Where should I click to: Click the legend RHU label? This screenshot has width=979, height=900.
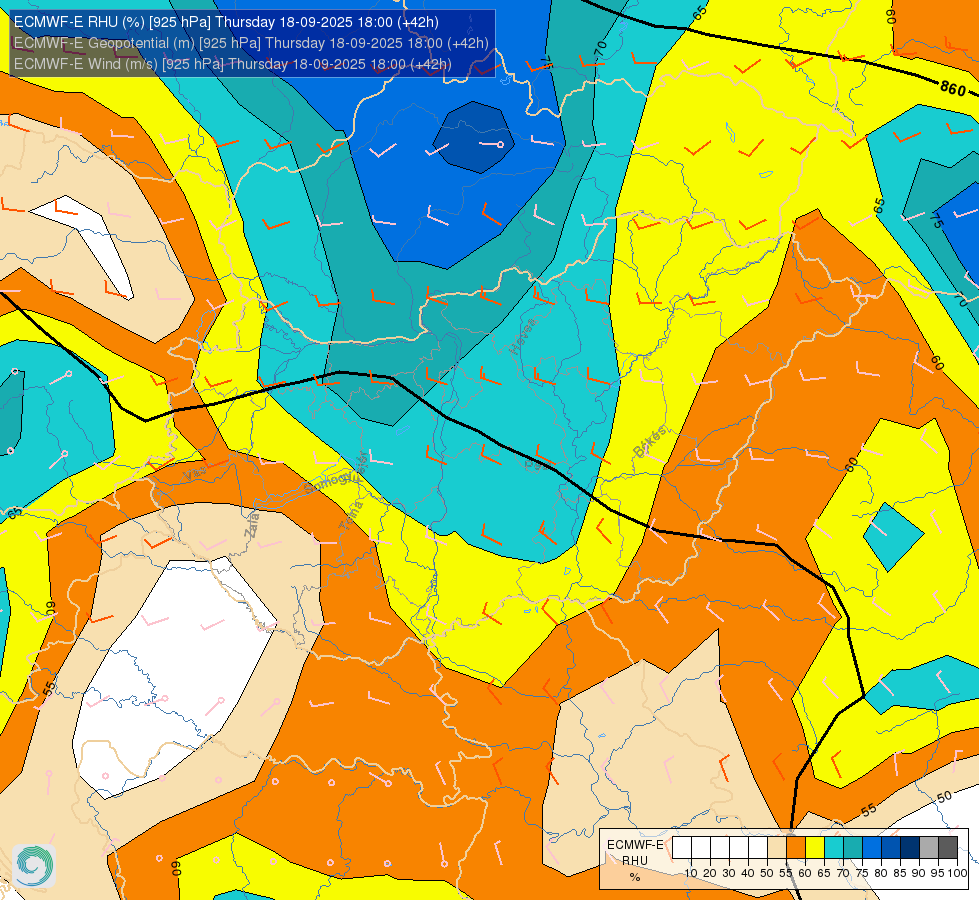635,861
